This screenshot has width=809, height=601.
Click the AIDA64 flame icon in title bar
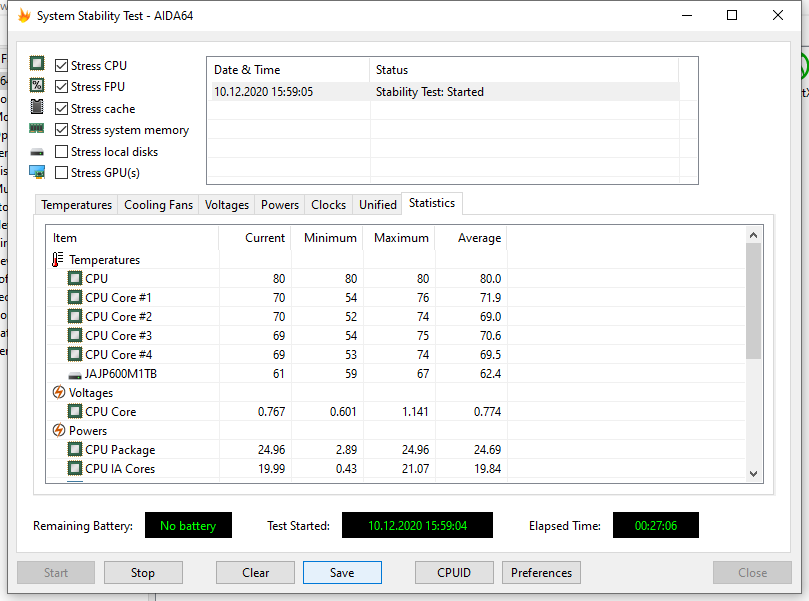pos(24,15)
